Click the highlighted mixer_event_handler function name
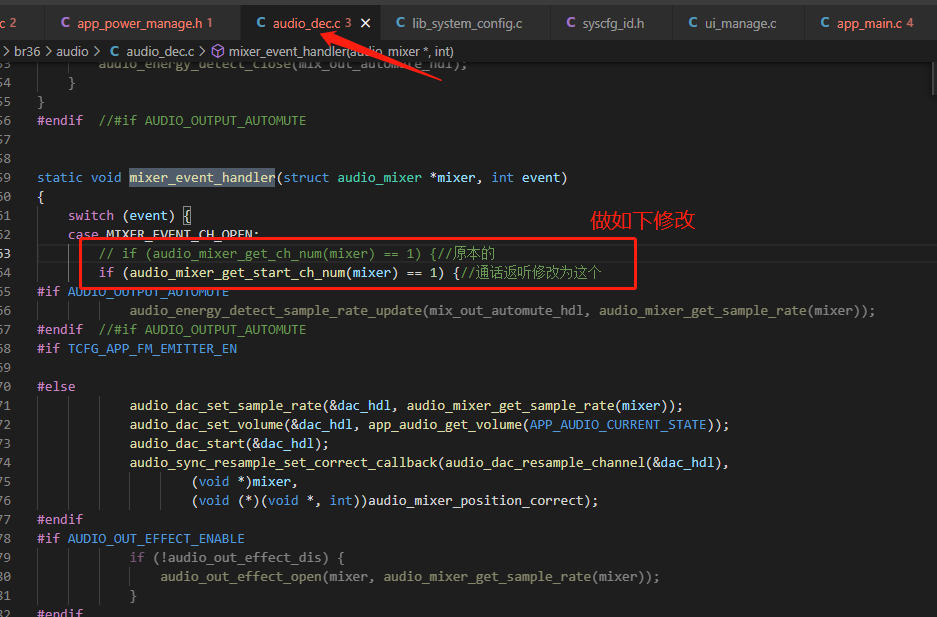 202,177
